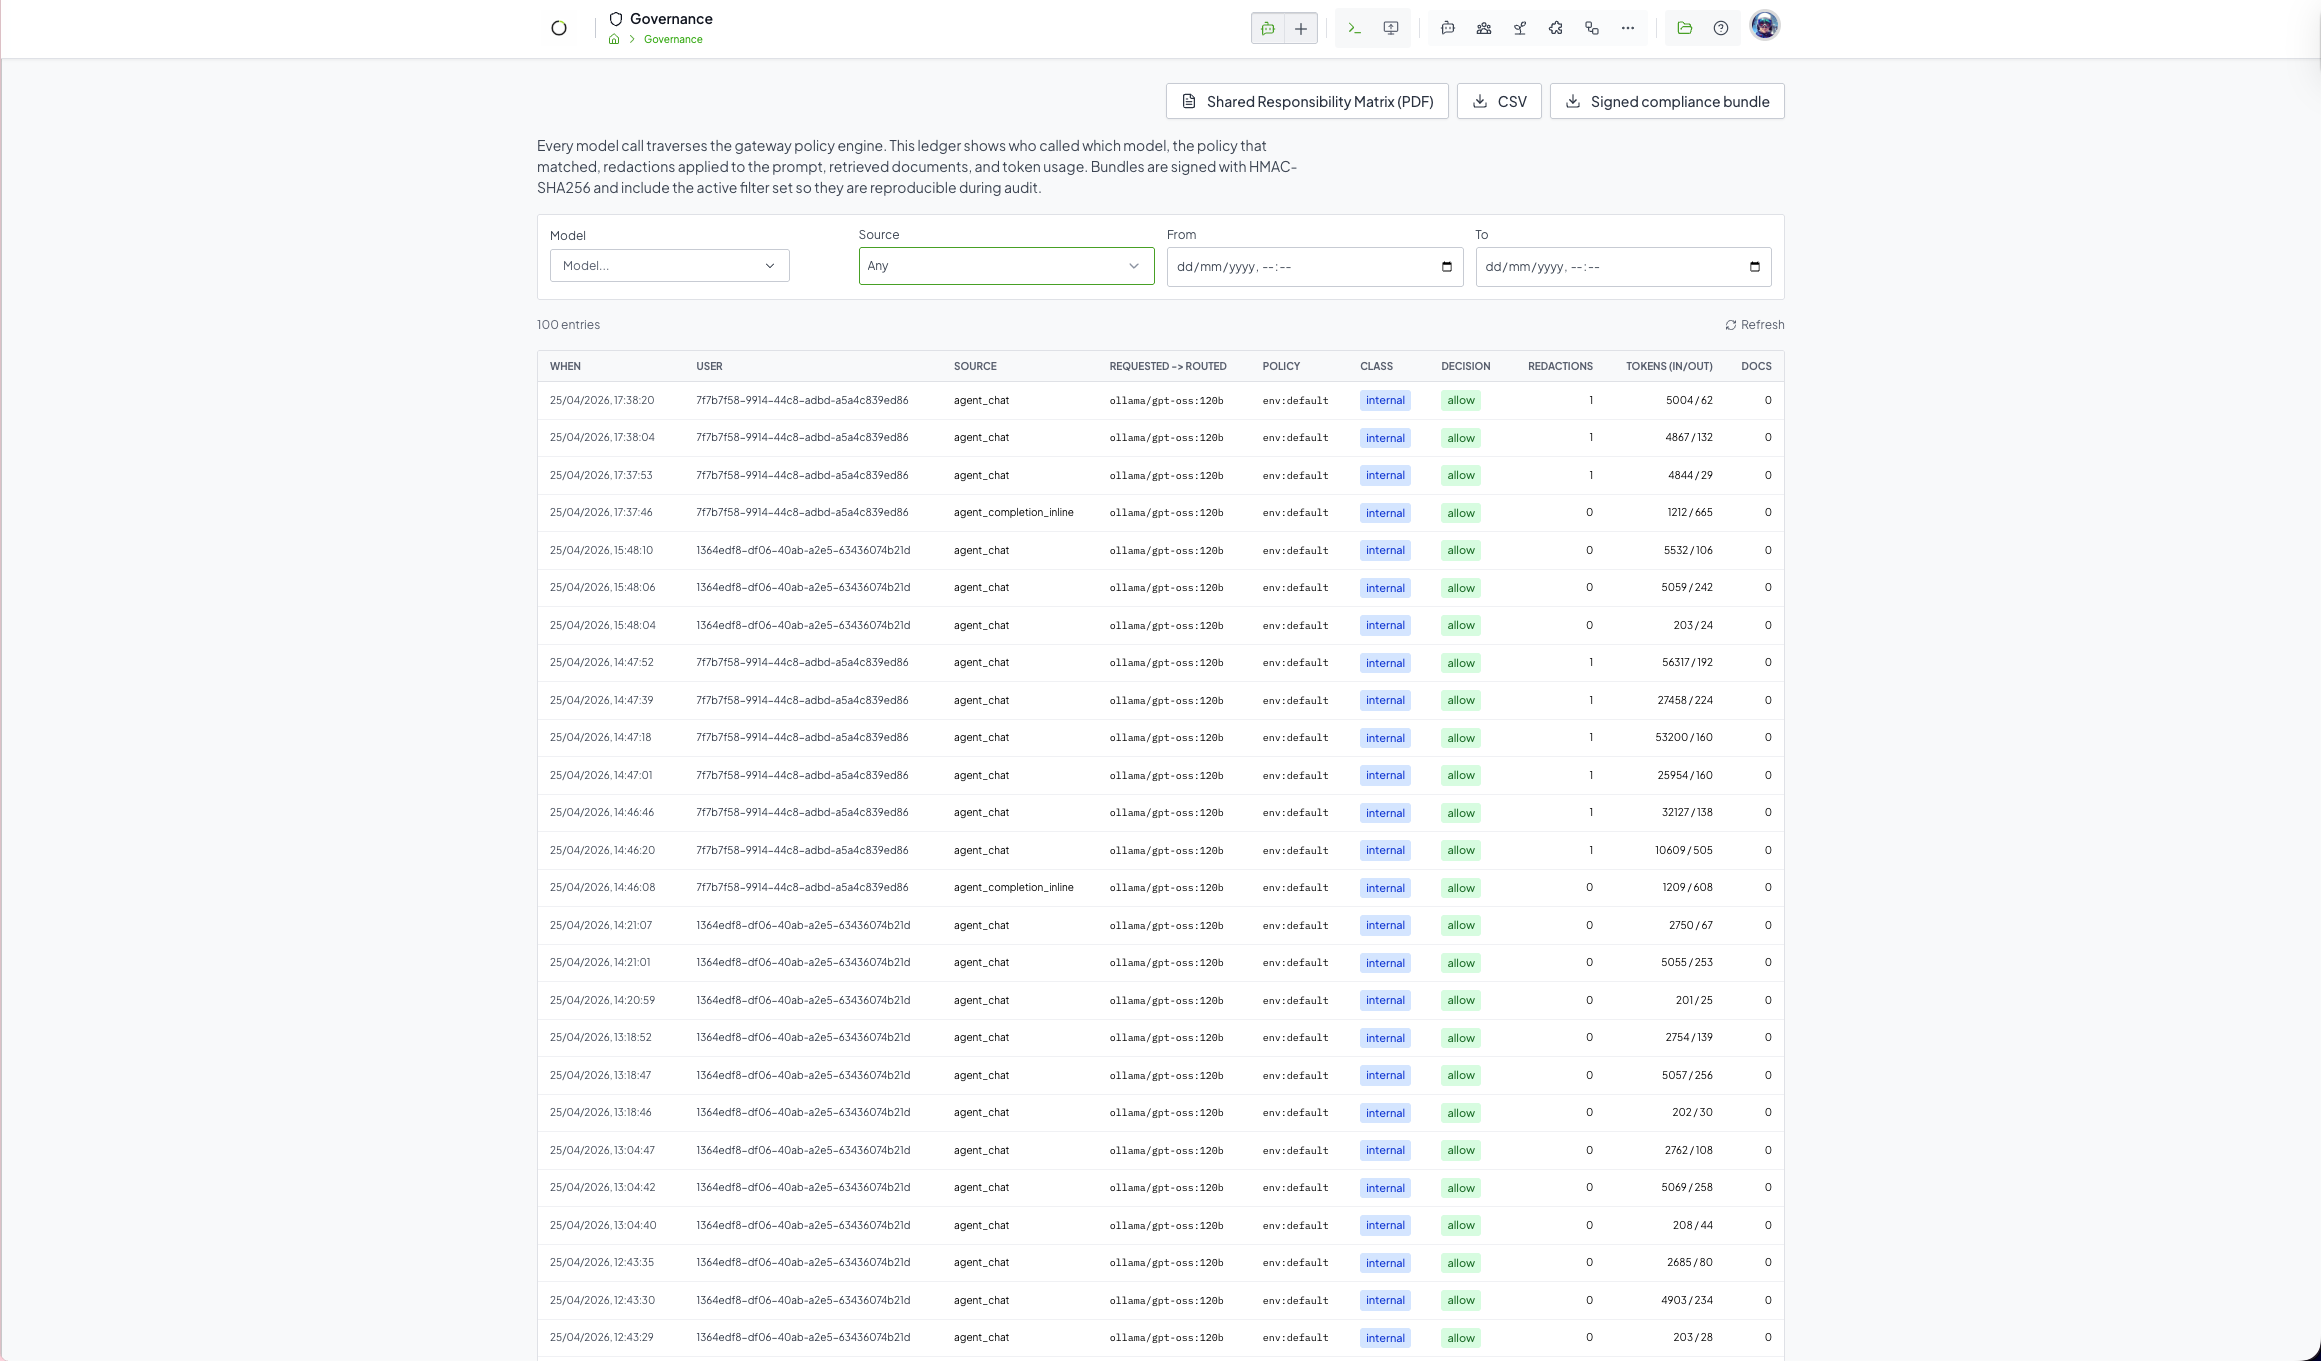Click the TOKENS (IN/OUT) column header
The width and height of the screenshot is (2321, 1361).
1669,366
